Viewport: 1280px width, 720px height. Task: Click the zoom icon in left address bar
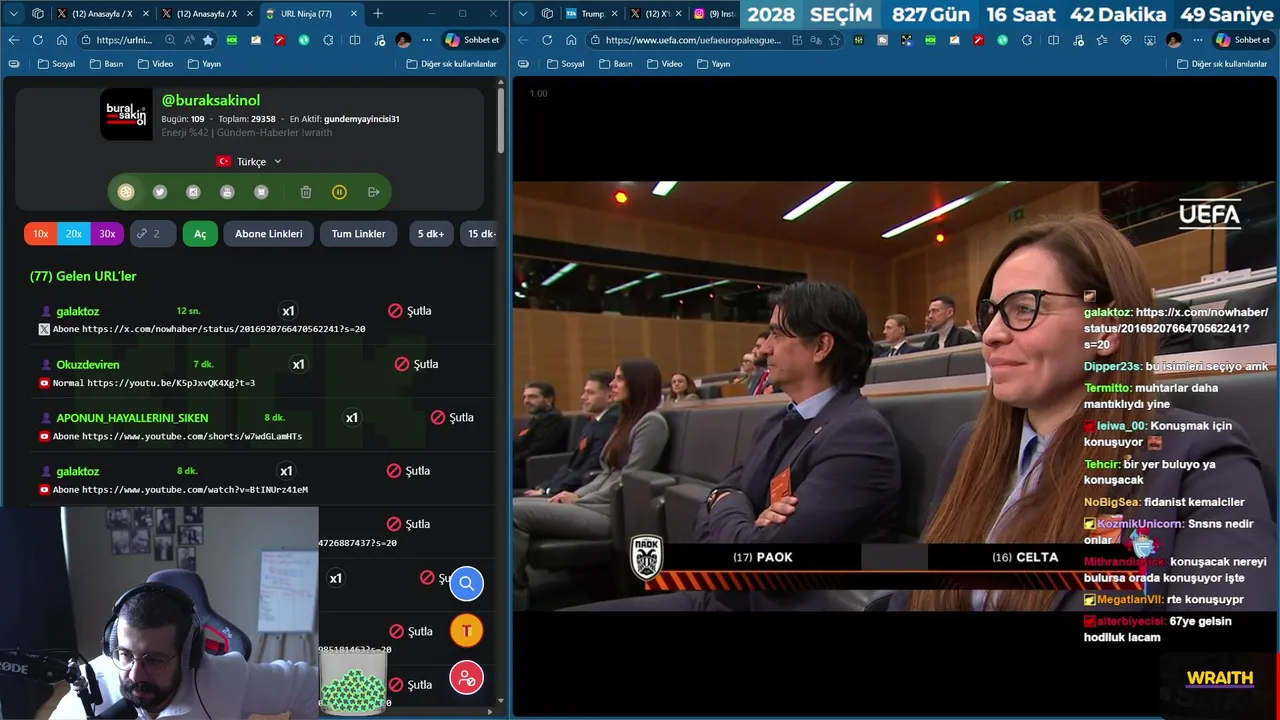click(x=170, y=40)
